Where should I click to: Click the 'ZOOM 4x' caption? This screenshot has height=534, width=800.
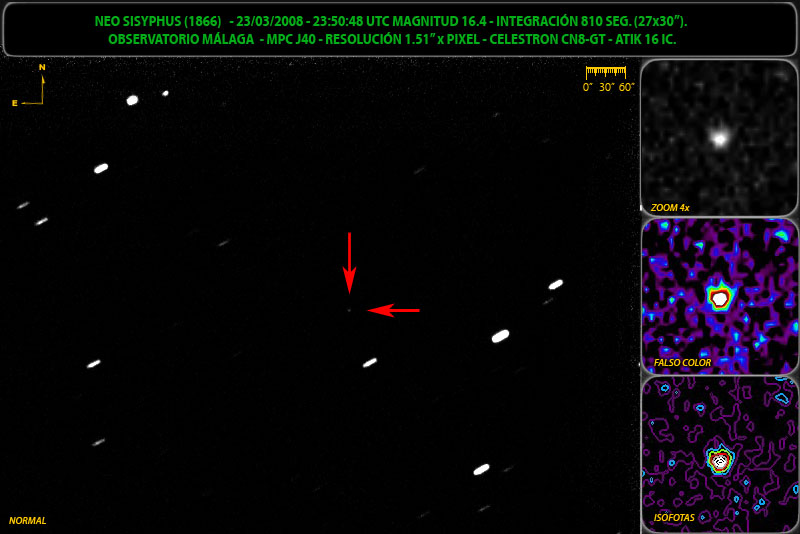(670, 208)
